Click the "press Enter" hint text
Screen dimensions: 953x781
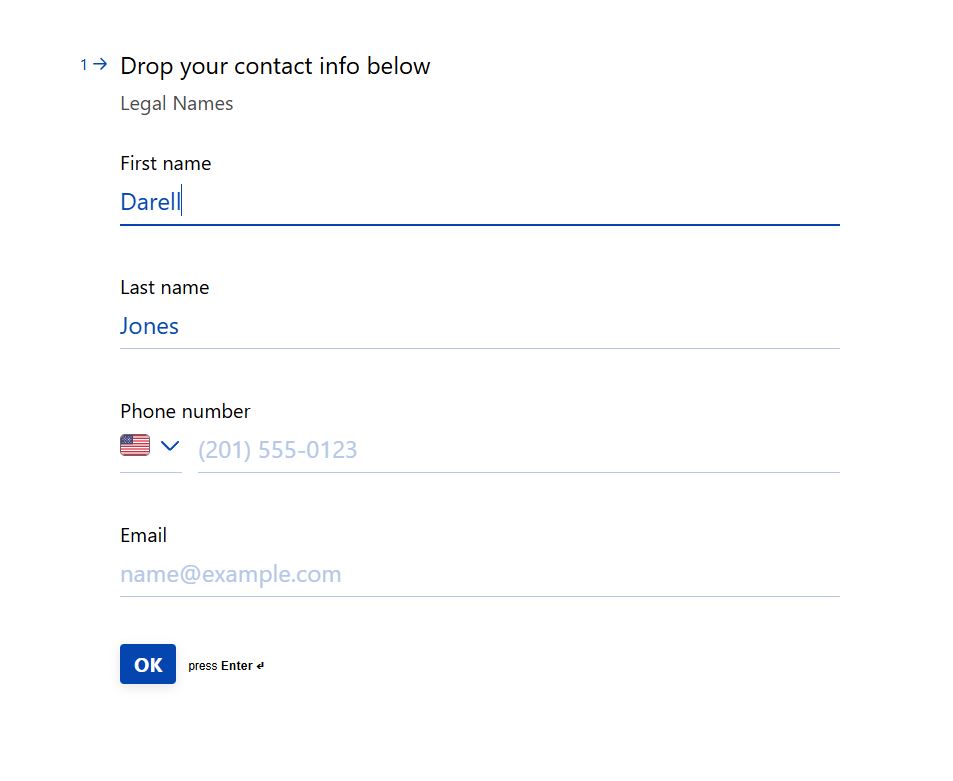tap(220, 666)
